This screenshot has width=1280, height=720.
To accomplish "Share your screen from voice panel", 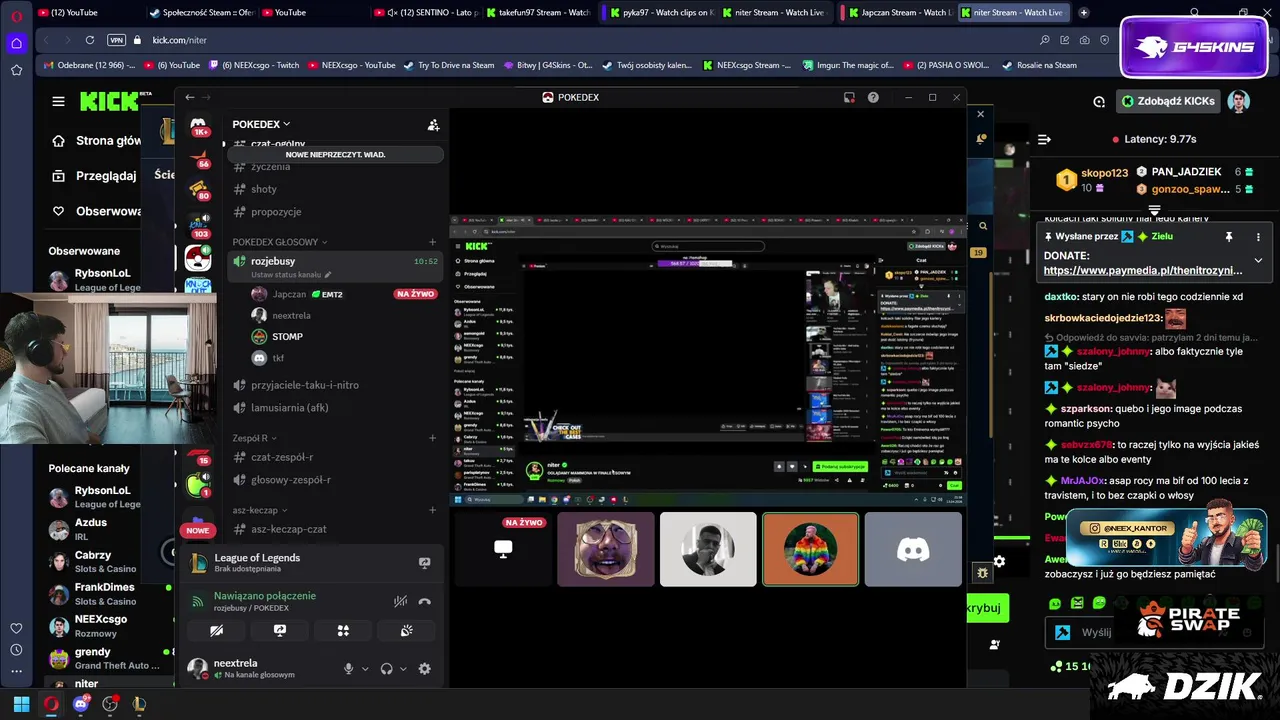I will (x=280, y=631).
